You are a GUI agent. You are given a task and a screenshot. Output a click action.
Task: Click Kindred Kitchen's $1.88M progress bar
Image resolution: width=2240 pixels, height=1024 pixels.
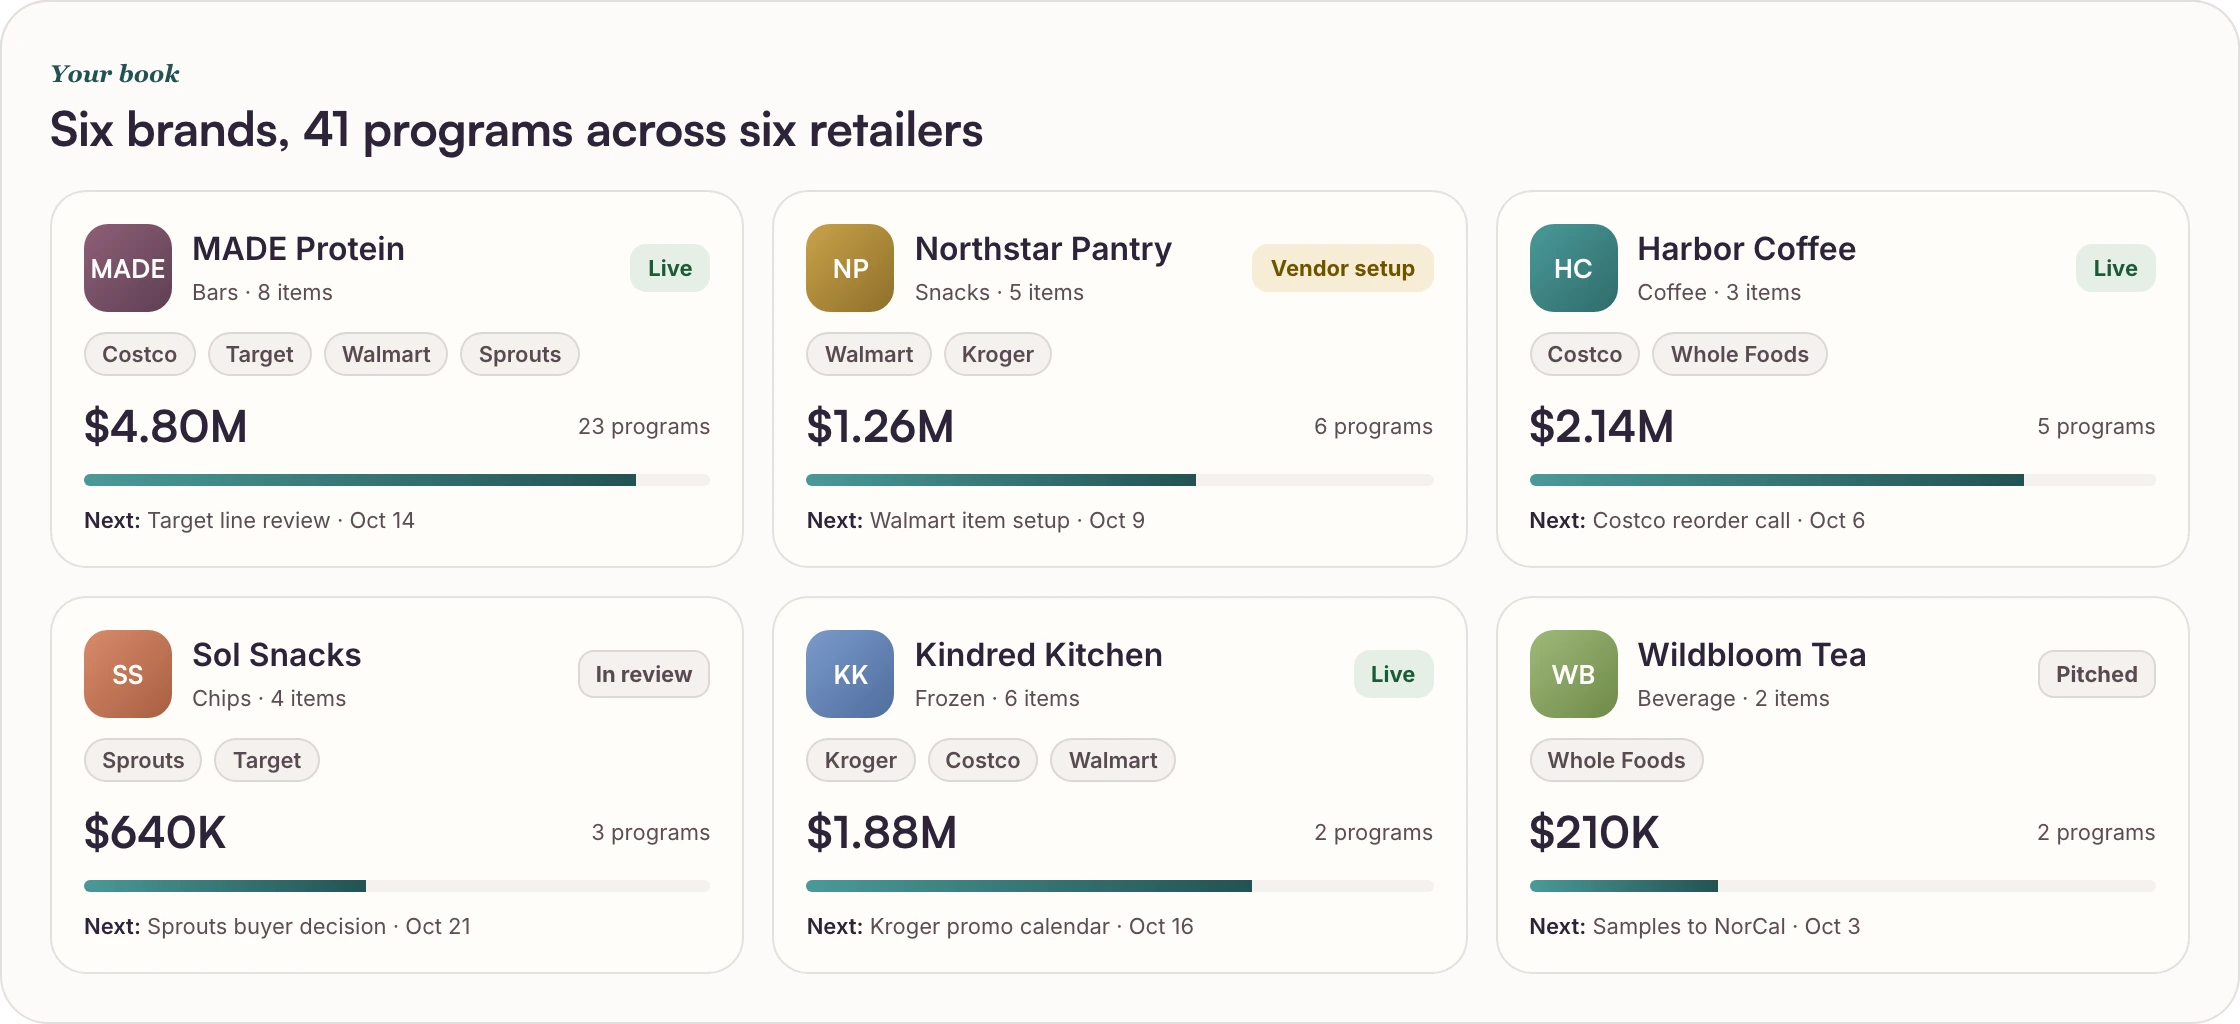click(x=1120, y=886)
